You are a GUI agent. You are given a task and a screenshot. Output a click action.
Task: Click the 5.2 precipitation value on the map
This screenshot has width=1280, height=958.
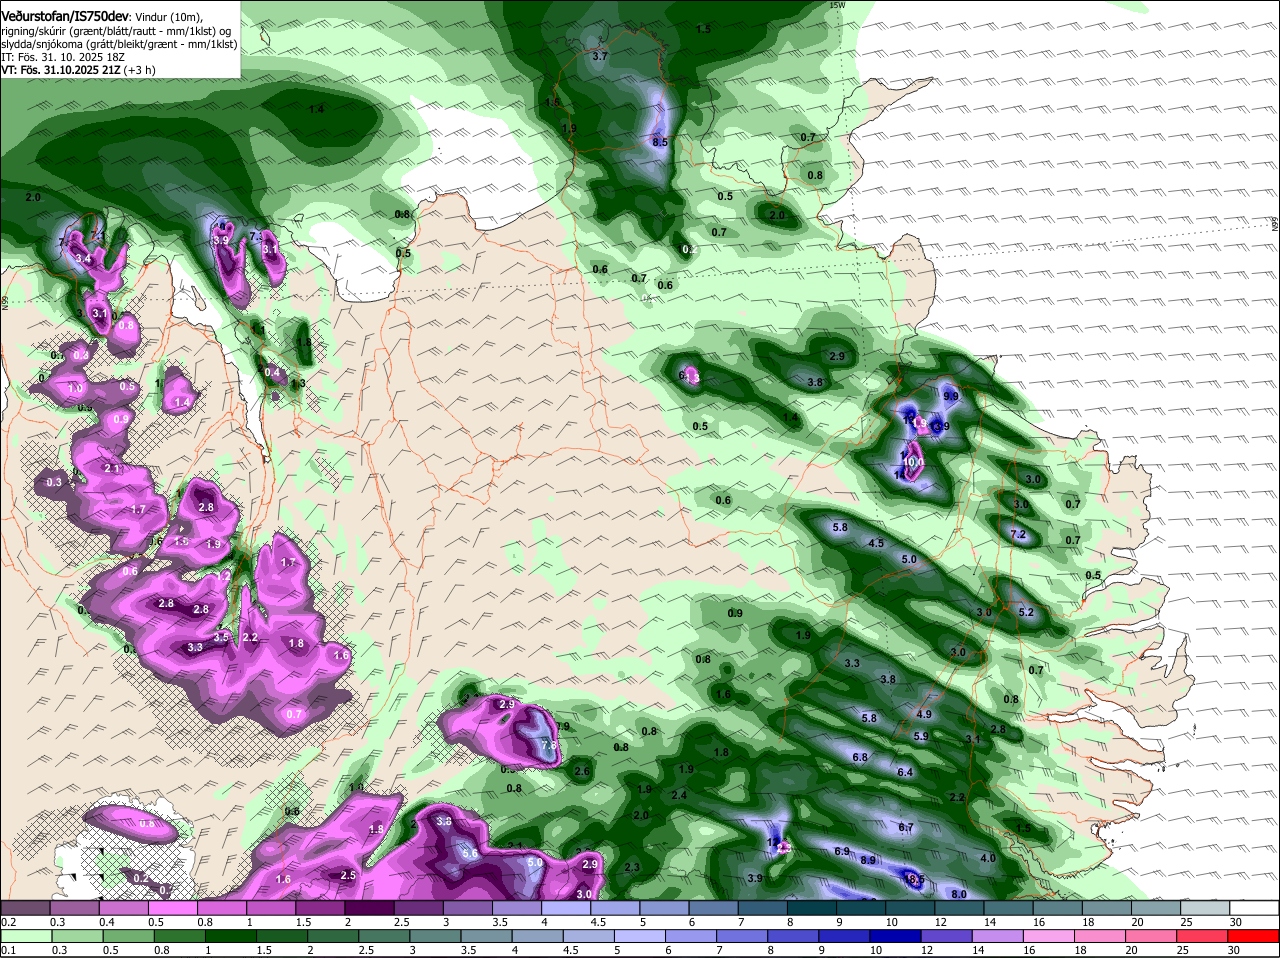click(1025, 612)
